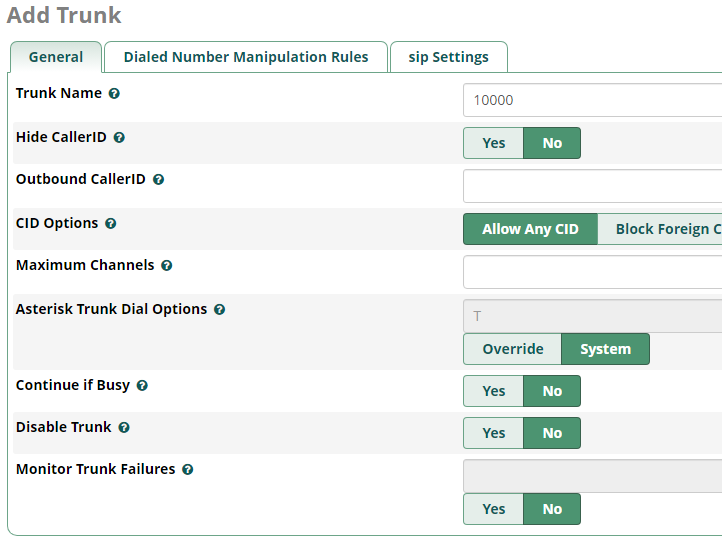Select the Allow Any CID button
Screen dimensions: 722x544
tap(530, 229)
